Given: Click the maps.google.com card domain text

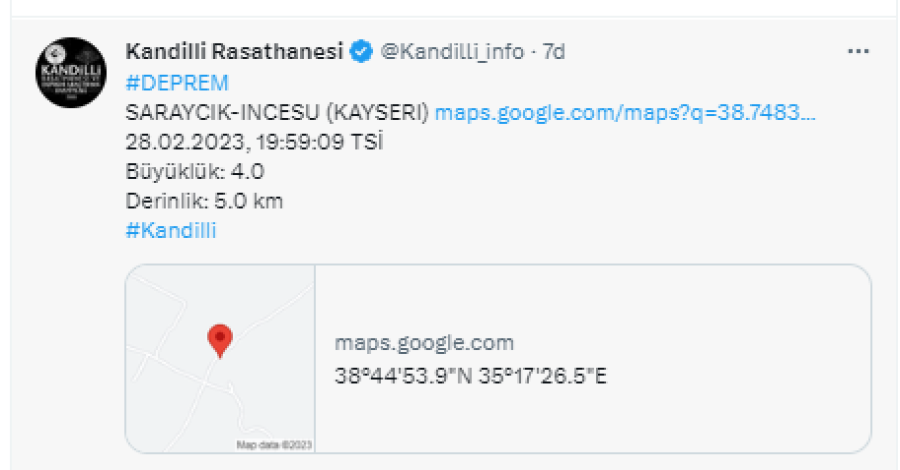Looking at the screenshot, I should [424, 343].
